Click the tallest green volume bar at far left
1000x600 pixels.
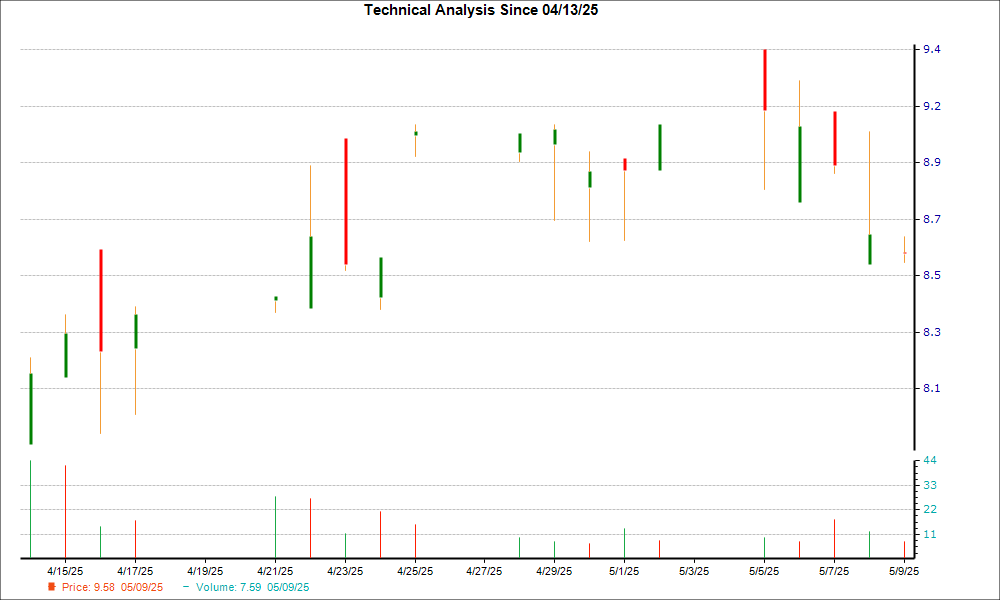[x=31, y=510]
